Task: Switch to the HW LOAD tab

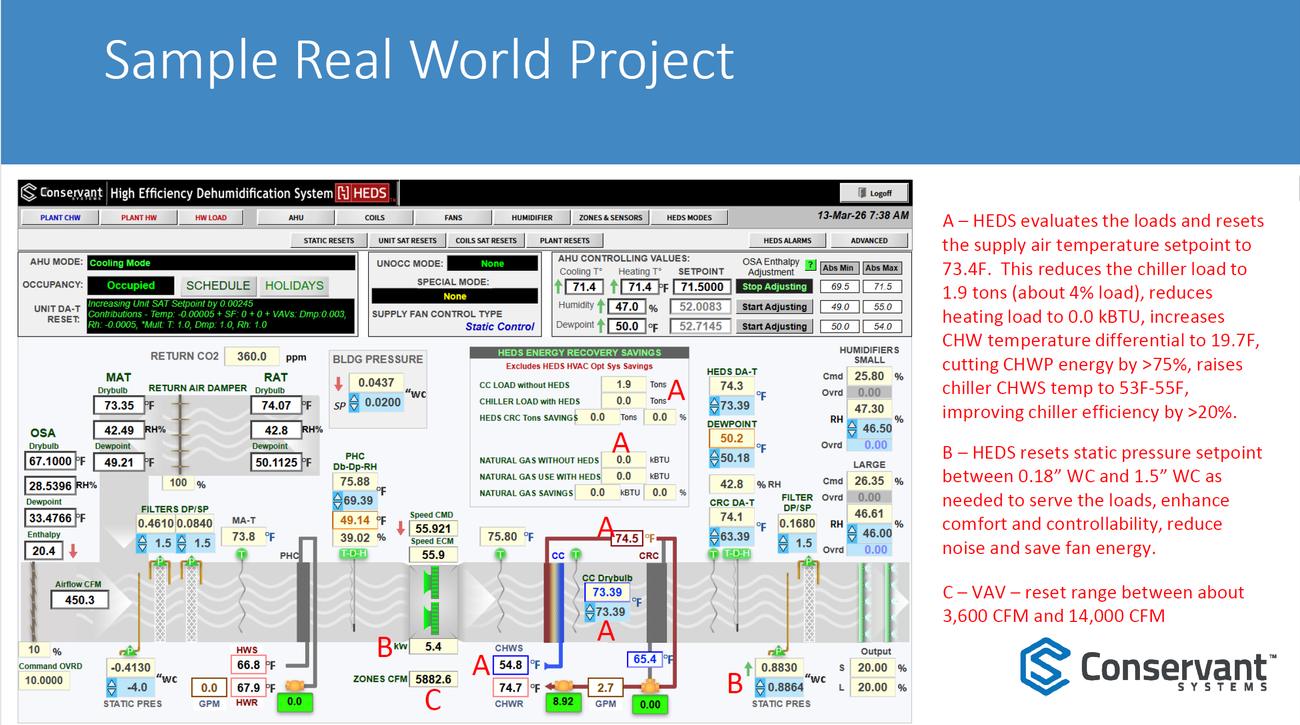Action: (x=211, y=217)
